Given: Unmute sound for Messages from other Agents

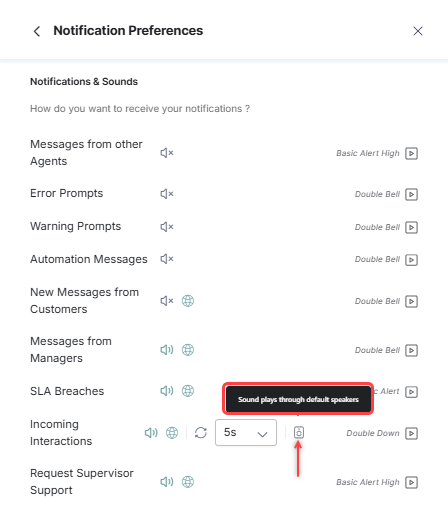Looking at the screenshot, I should click(167, 153).
